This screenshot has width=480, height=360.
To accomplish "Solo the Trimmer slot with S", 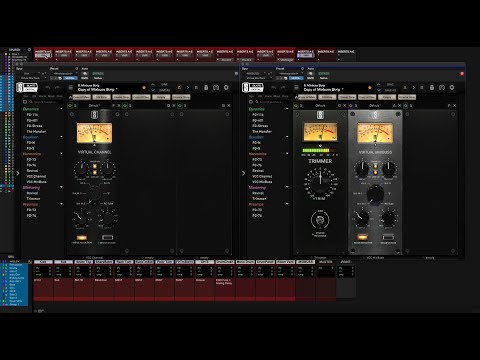I will 301,105.
